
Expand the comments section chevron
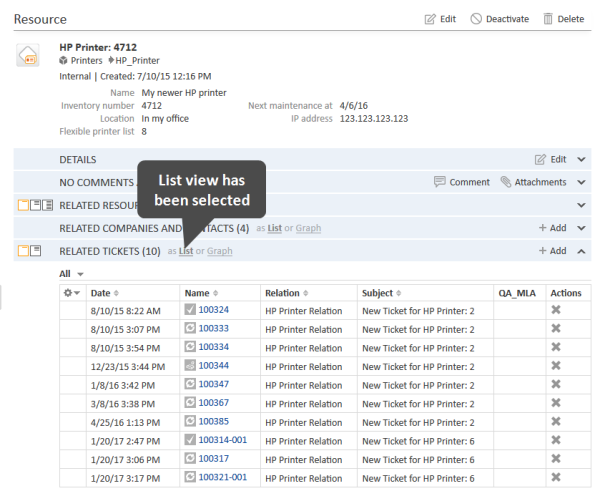click(x=581, y=183)
